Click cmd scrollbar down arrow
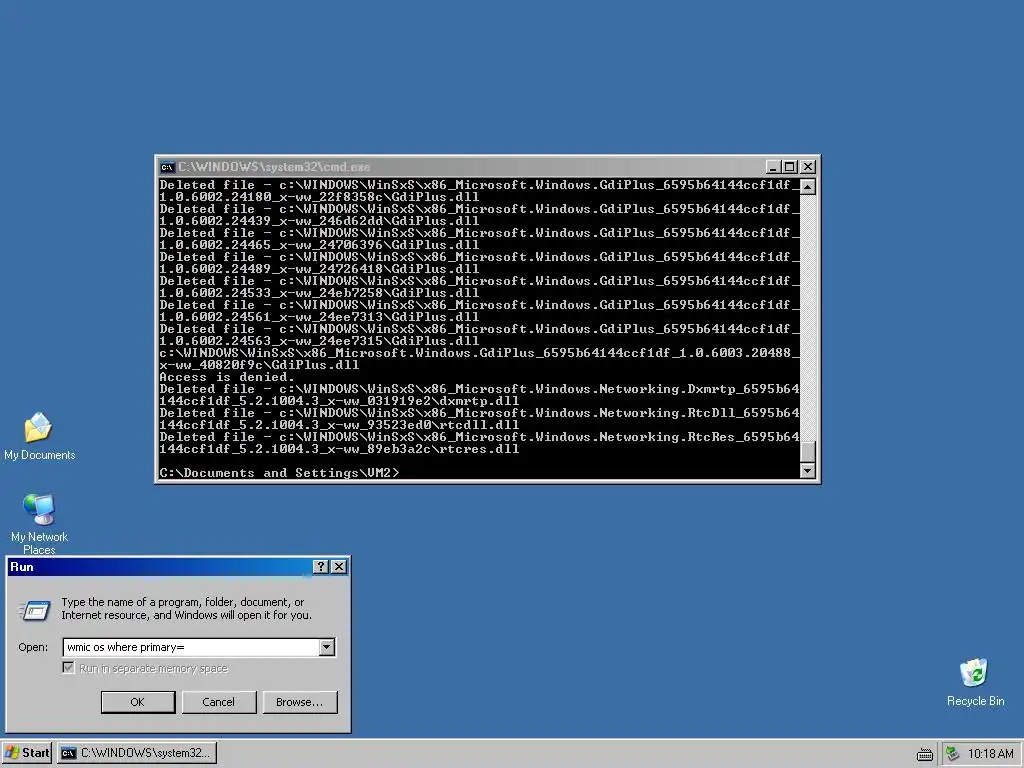This screenshot has height=768, width=1024. click(x=808, y=471)
